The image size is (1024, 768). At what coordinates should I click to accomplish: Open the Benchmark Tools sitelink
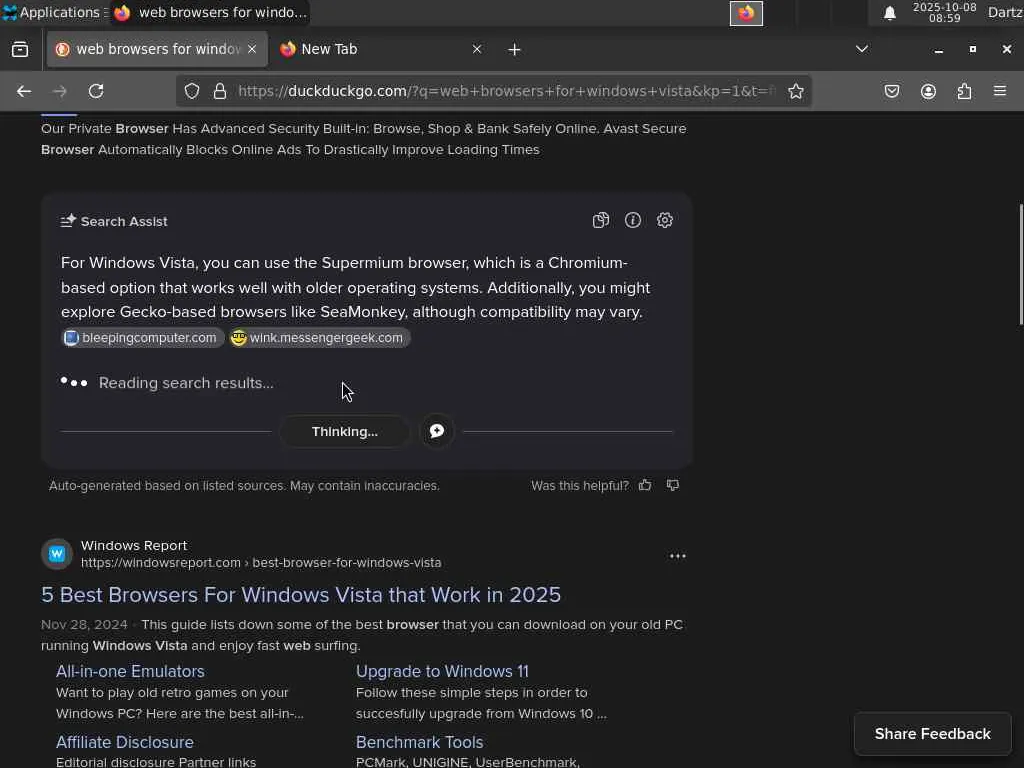pyautogui.click(x=419, y=743)
